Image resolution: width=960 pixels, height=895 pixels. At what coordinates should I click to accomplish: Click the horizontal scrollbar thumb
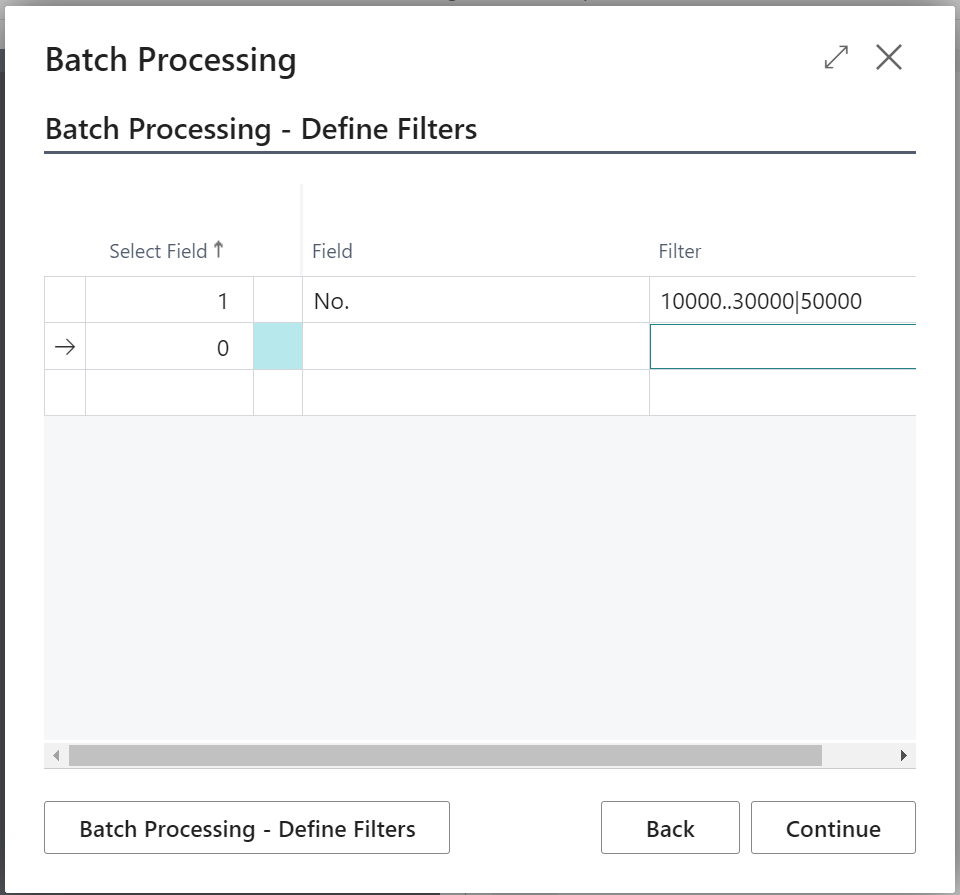[445, 755]
